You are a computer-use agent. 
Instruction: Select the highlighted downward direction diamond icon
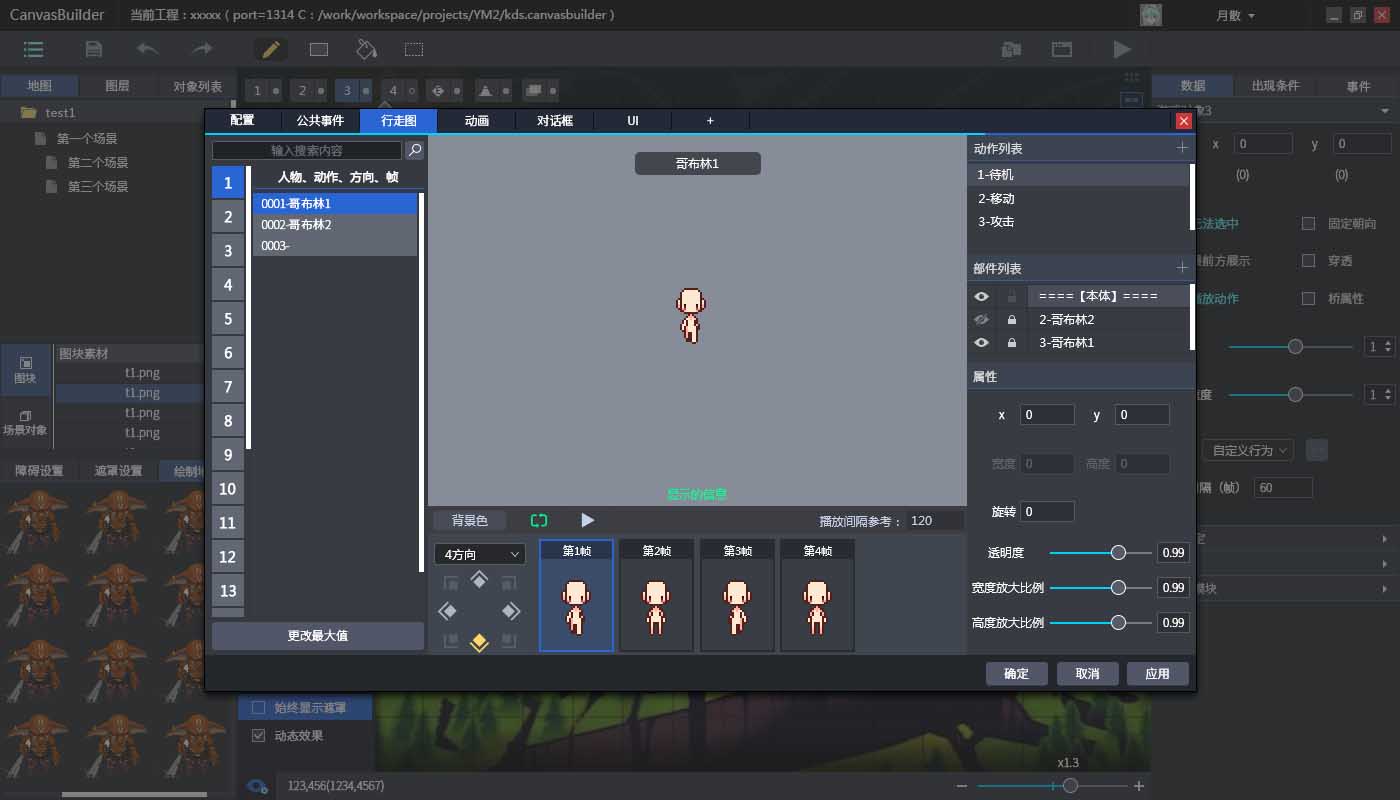479,642
